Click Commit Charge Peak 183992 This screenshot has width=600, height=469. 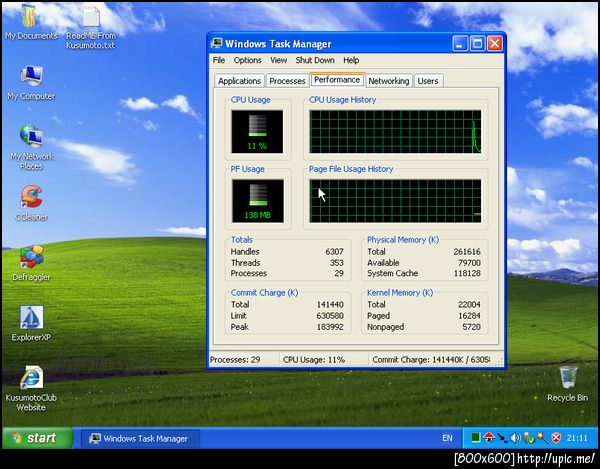tap(330, 327)
